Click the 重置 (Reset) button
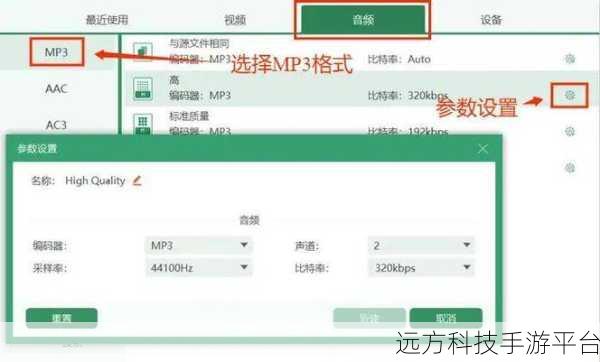 [x=62, y=318]
